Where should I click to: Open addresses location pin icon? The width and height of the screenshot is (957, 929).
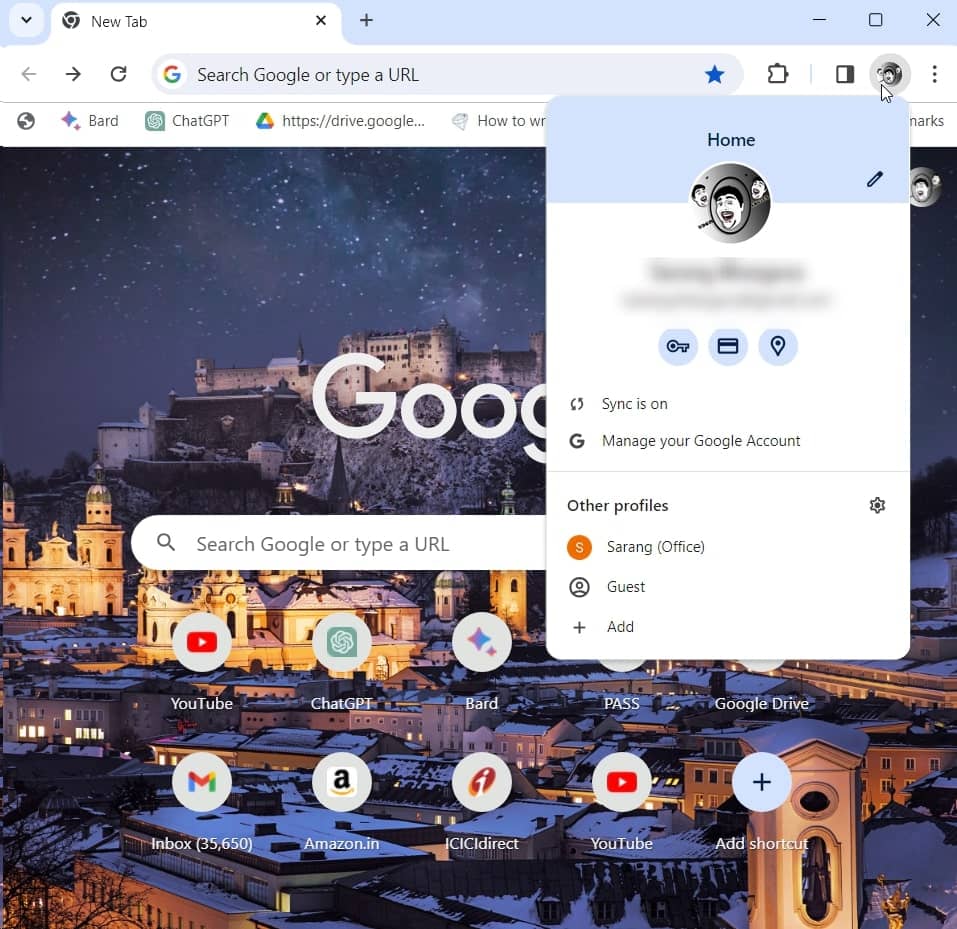[x=778, y=346]
